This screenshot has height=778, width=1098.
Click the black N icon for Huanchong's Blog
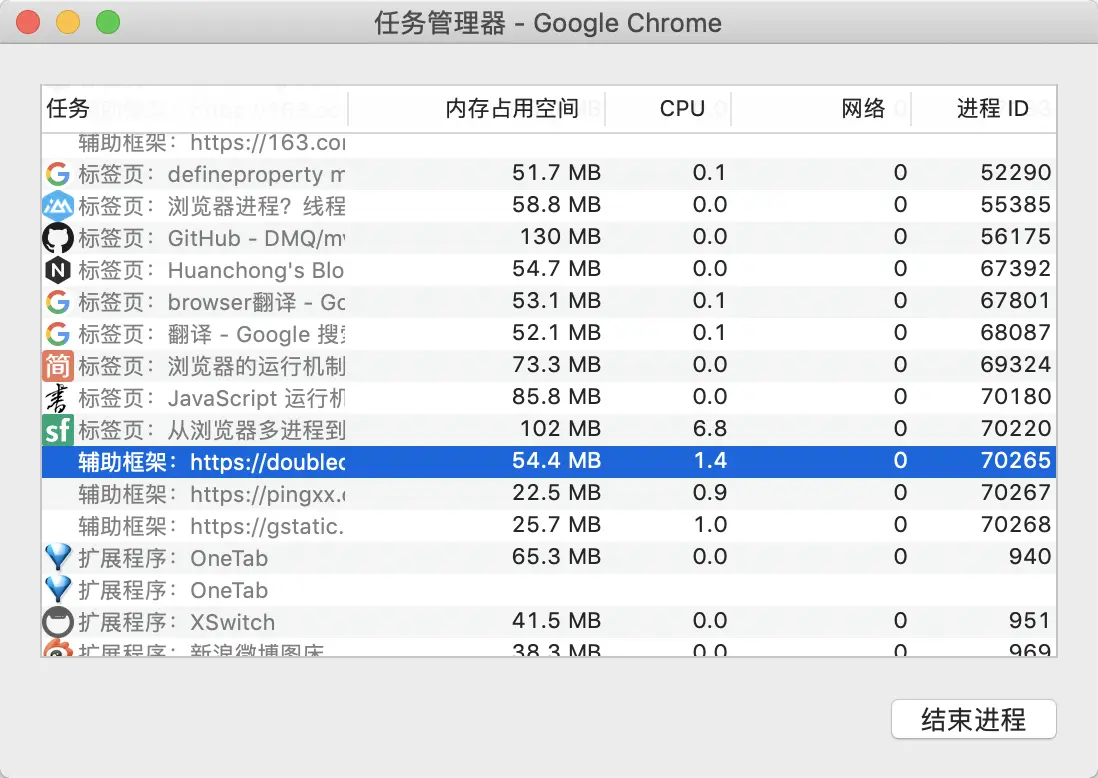(x=57, y=269)
